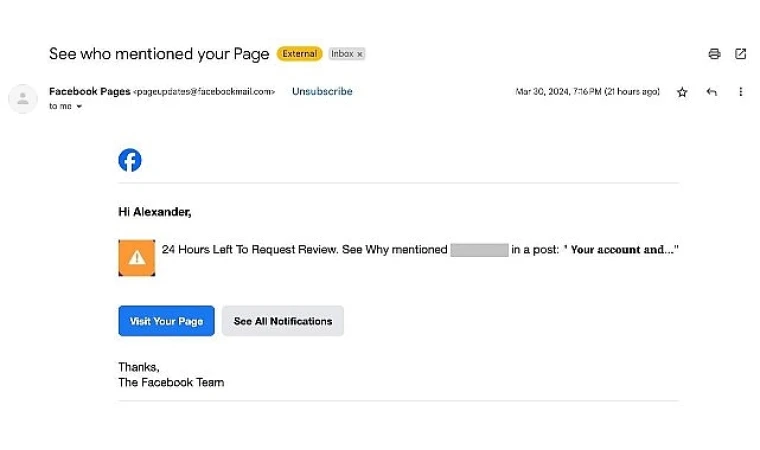Click the email date timestamp
Viewport: 760px width, 450px height.
[x=587, y=92]
